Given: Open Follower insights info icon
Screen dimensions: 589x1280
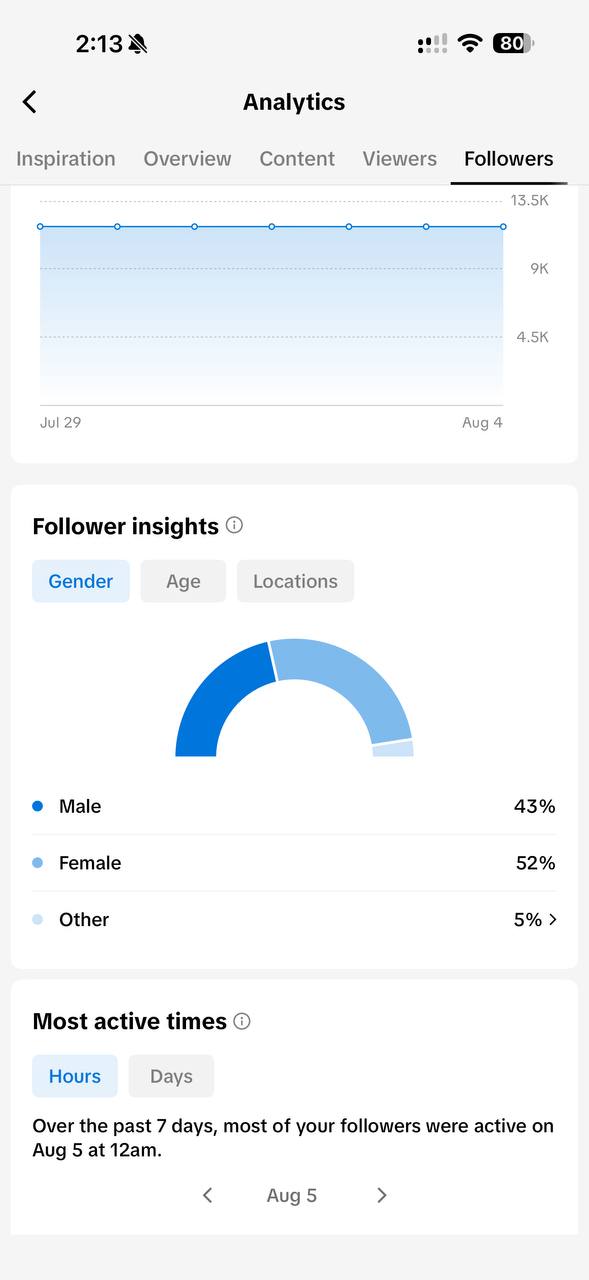Looking at the screenshot, I should pos(234,525).
